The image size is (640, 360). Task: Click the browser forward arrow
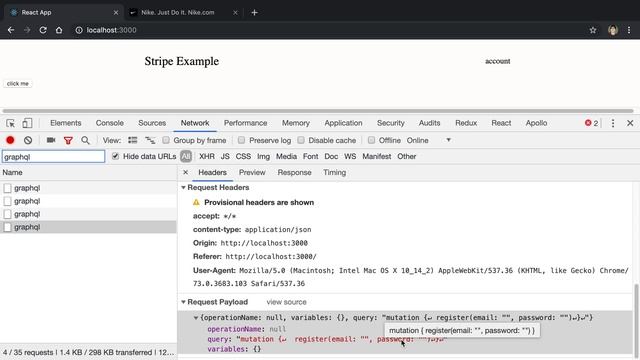pyautogui.click(x=27, y=30)
